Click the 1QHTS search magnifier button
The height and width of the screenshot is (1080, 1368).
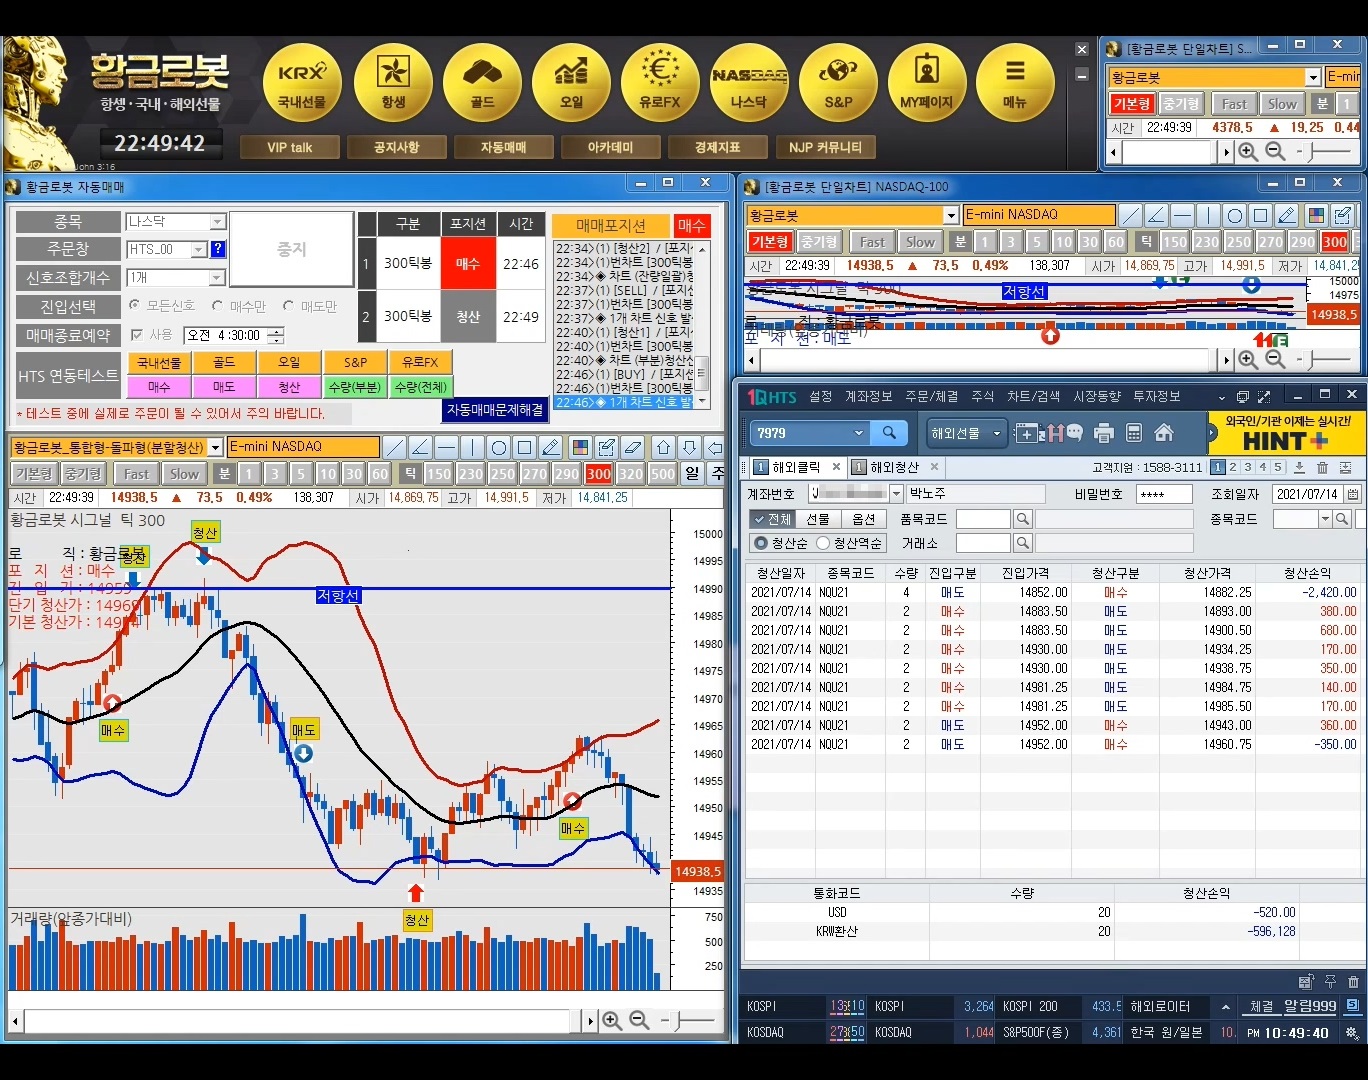(x=889, y=433)
